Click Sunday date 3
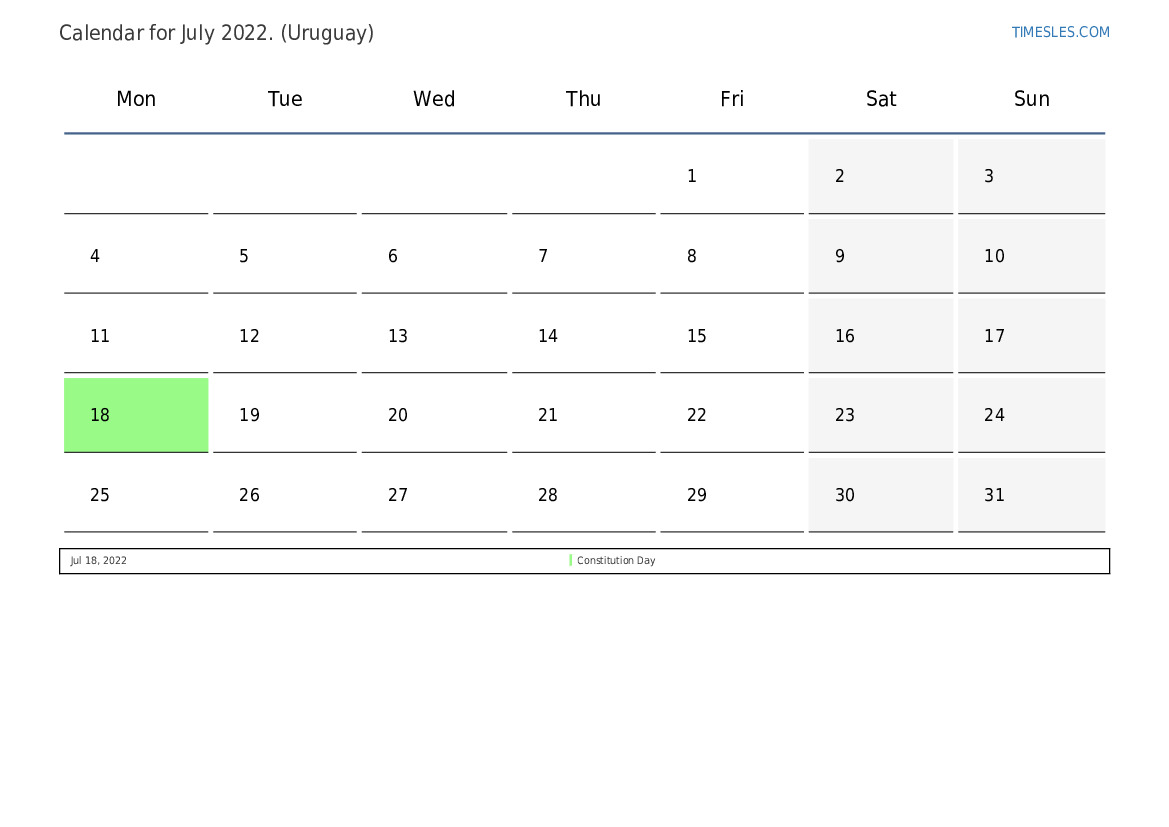This screenshot has width=1169, height=827. pyautogui.click(x=1031, y=176)
